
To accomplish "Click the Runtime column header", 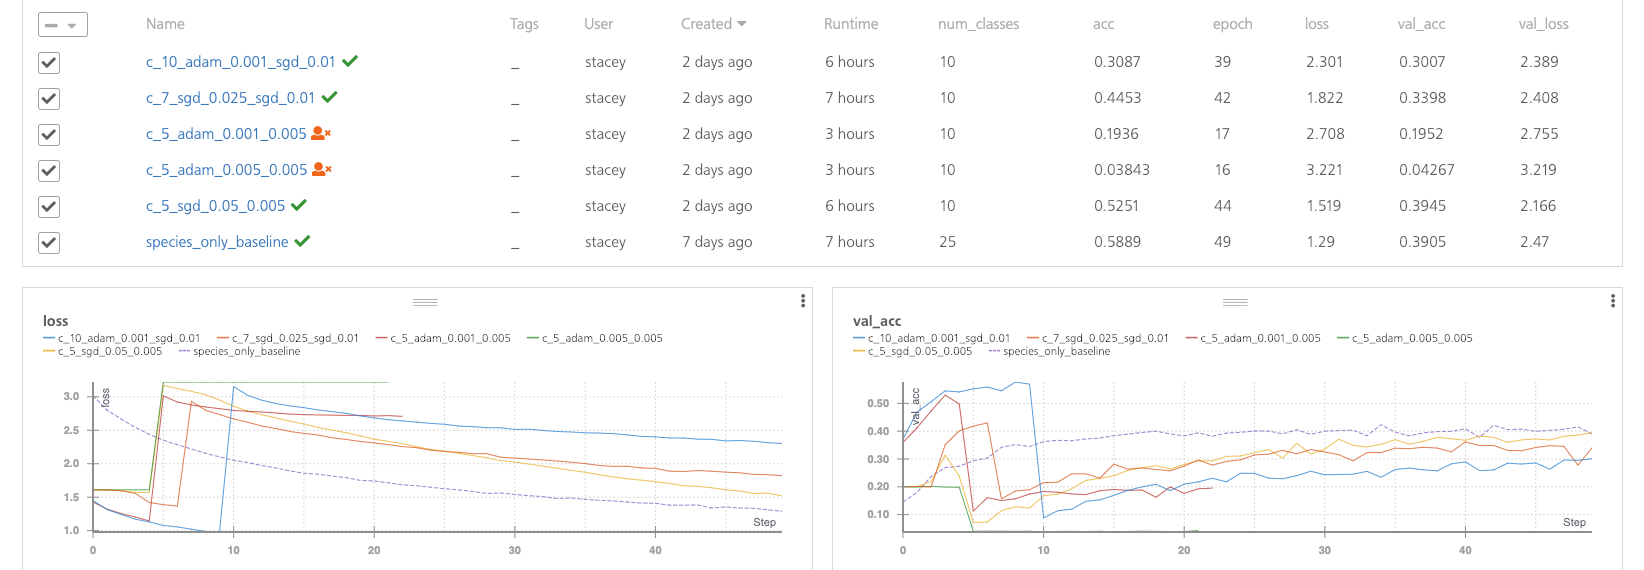I will coord(850,24).
